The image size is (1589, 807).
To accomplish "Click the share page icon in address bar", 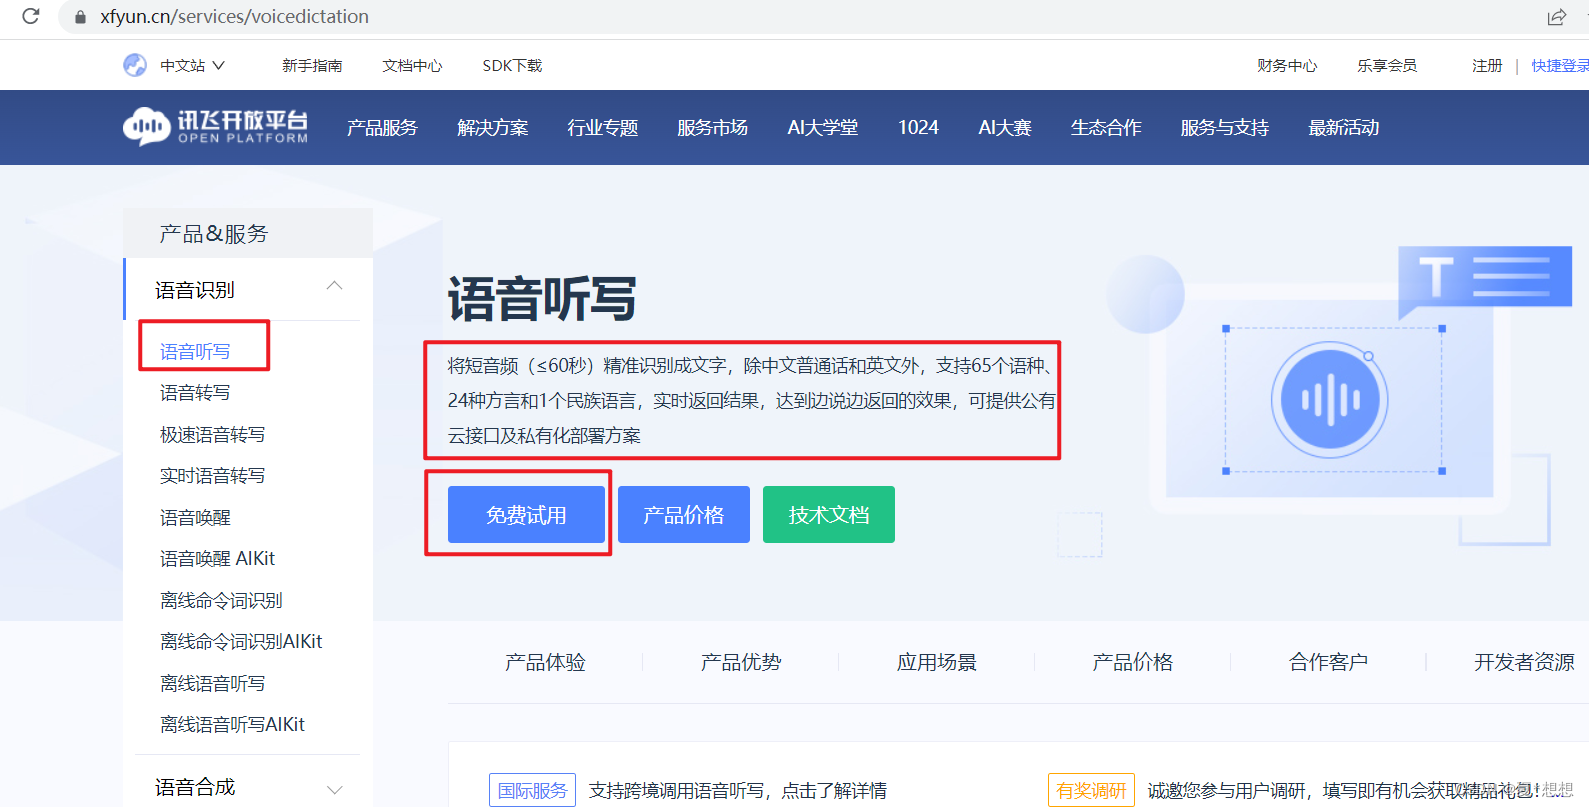I will click(1557, 17).
